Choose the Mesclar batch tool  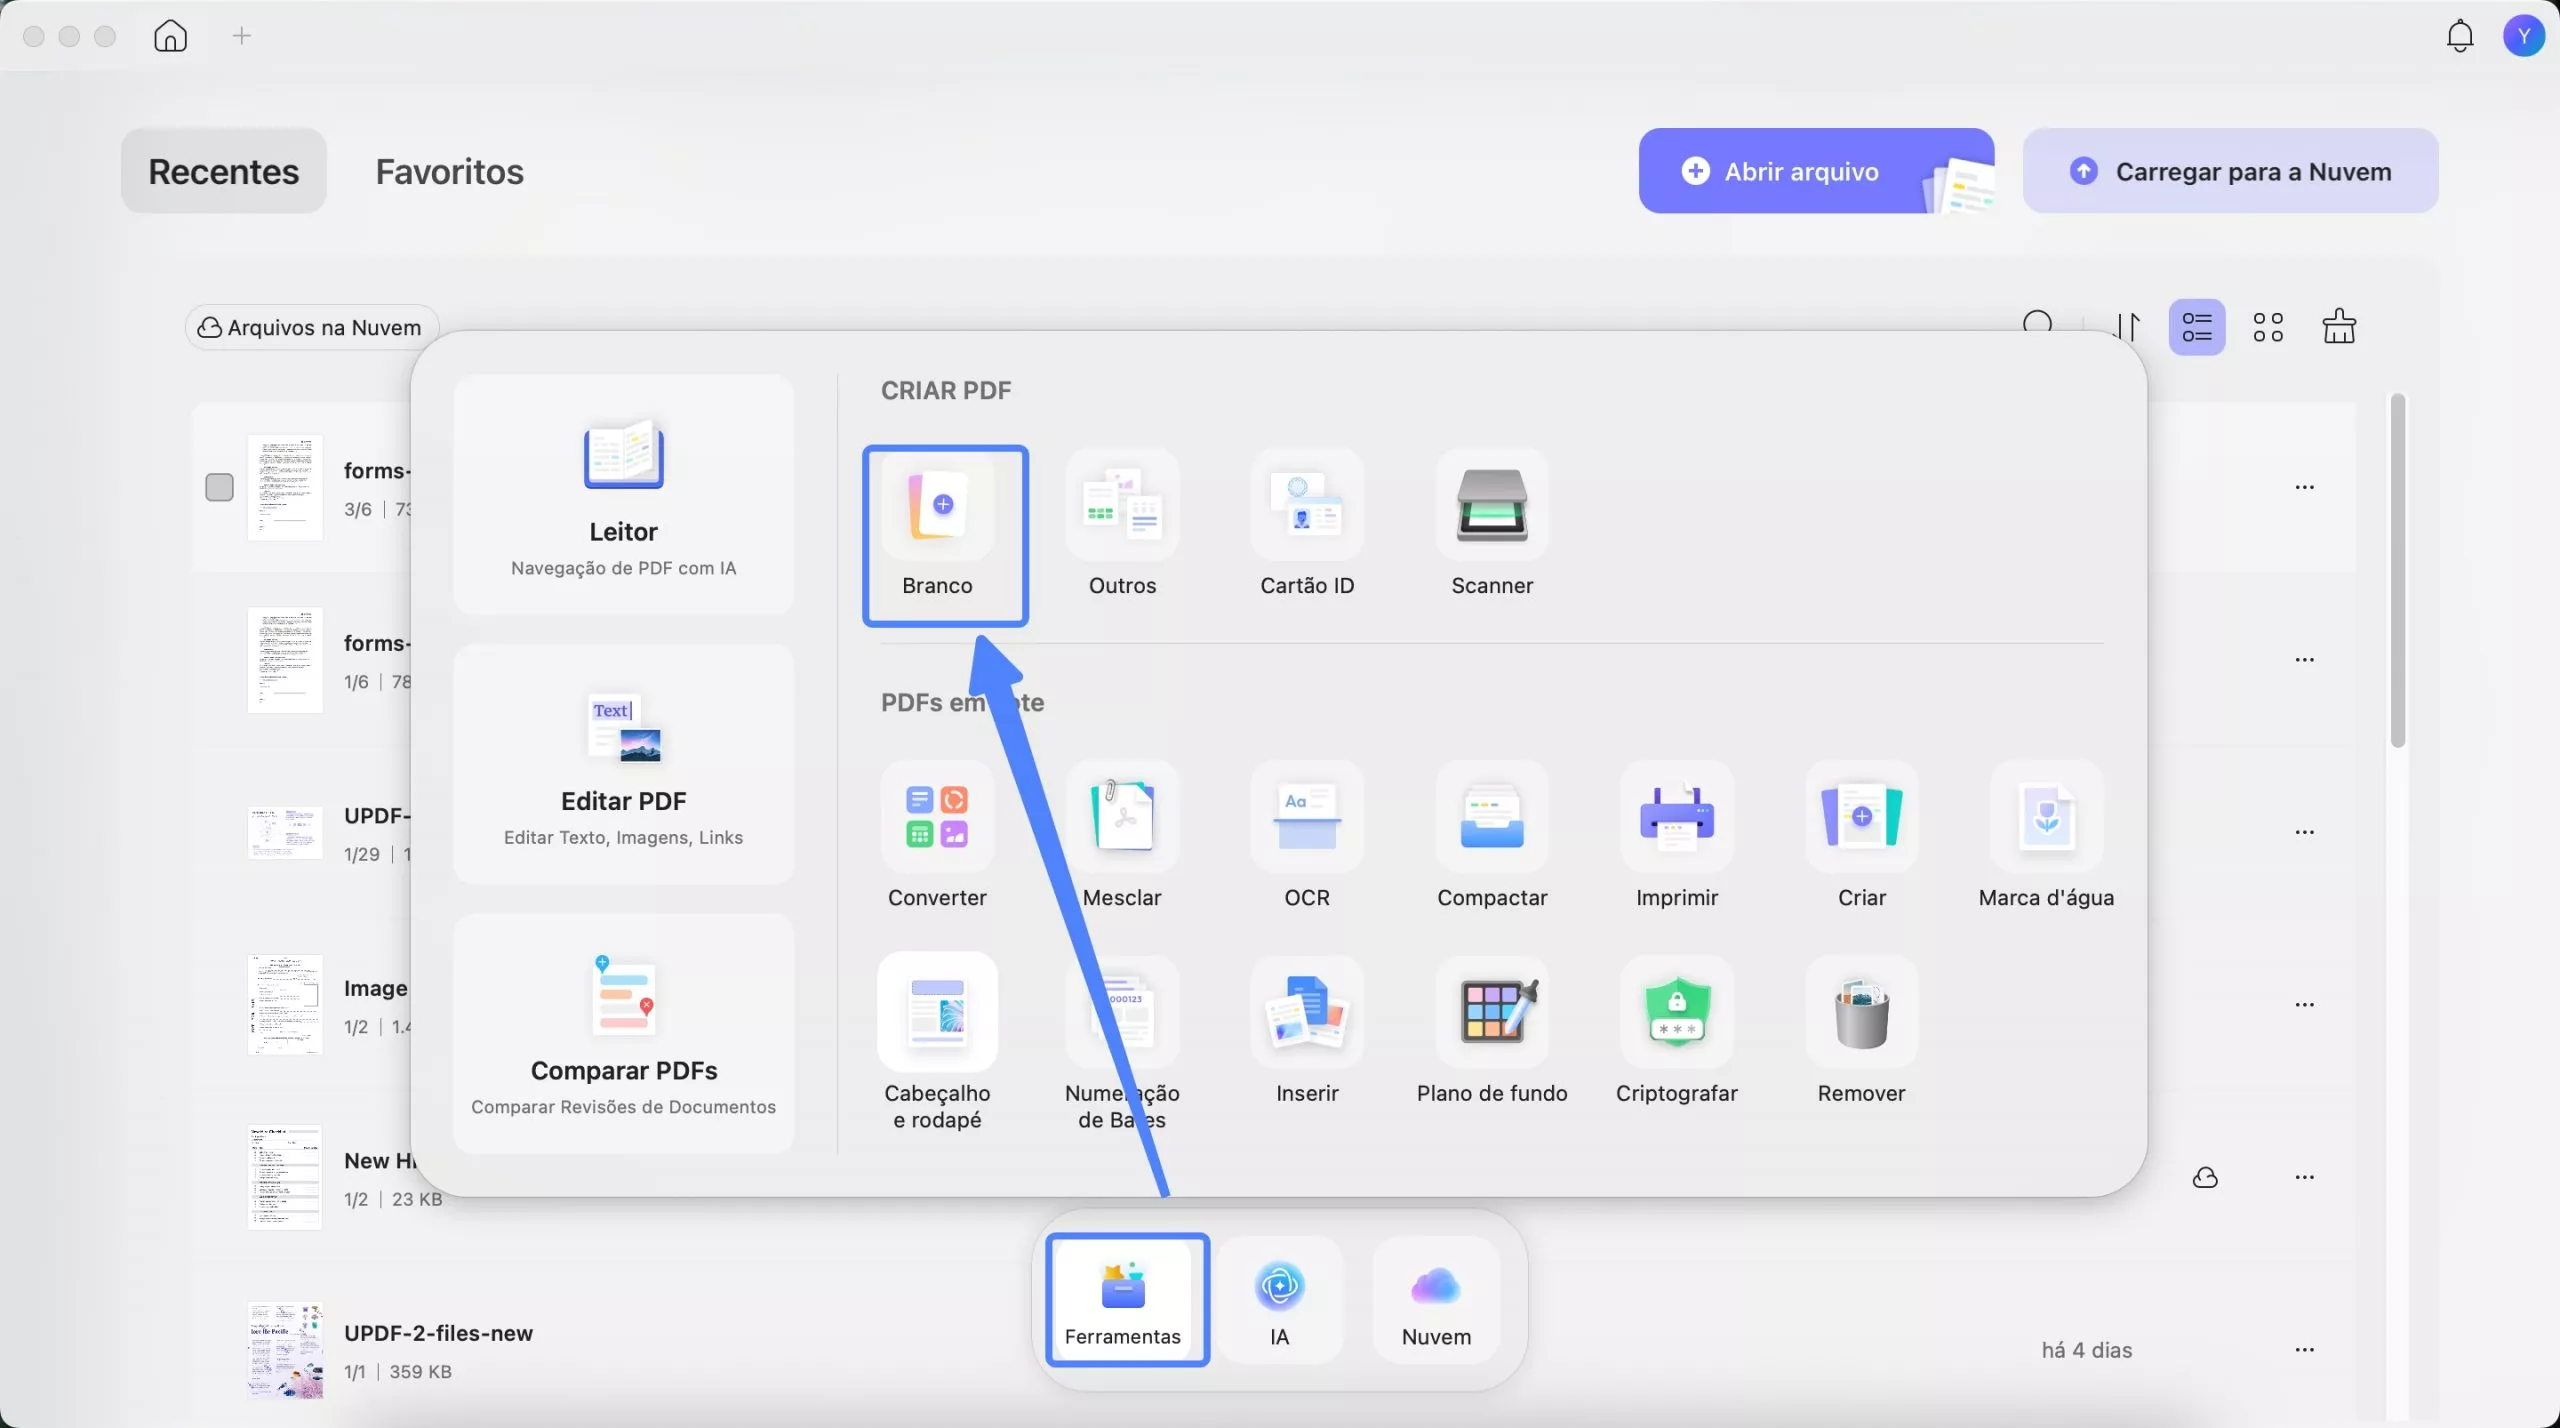(1122, 837)
